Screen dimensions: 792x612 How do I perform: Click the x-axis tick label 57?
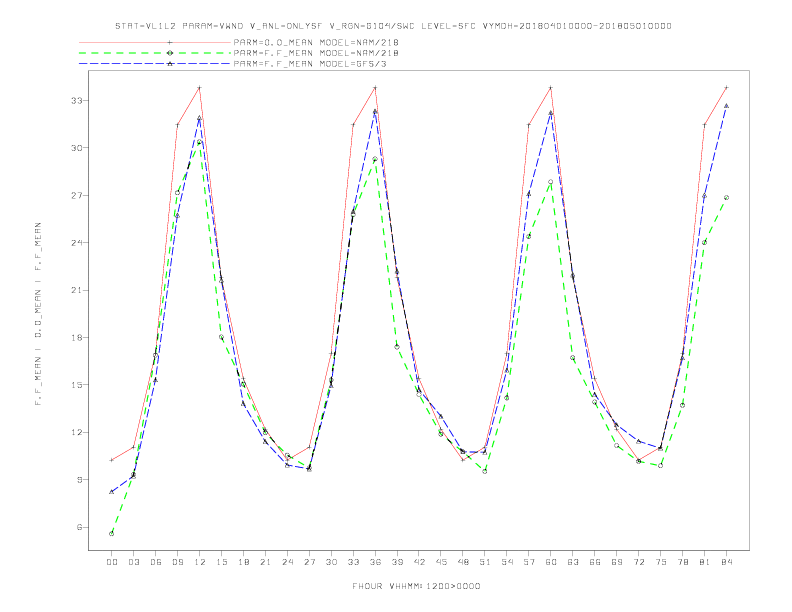click(529, 562)
